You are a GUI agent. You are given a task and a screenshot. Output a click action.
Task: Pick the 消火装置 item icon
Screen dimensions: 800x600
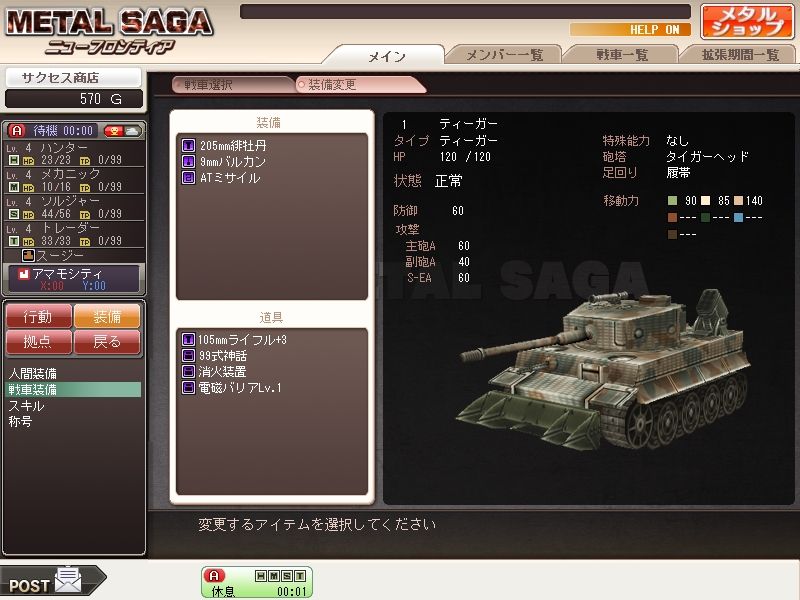point(188,371)
